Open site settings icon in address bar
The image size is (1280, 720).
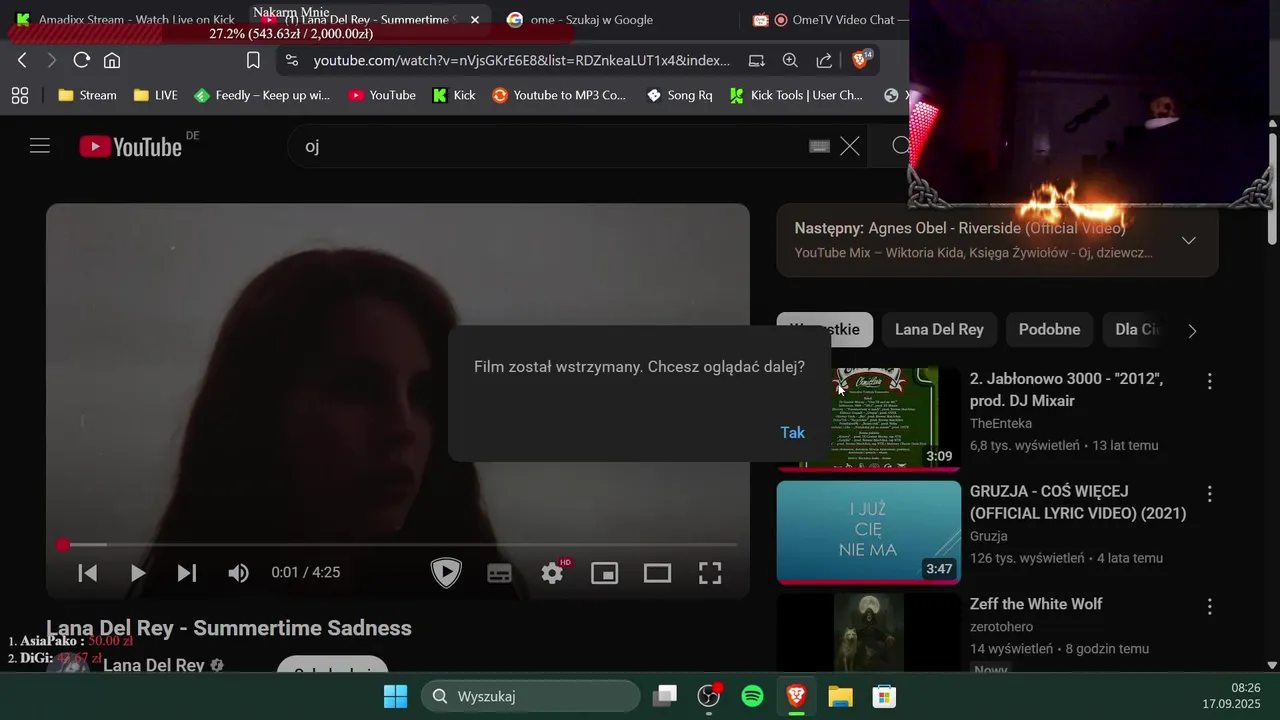pos(291,60)
